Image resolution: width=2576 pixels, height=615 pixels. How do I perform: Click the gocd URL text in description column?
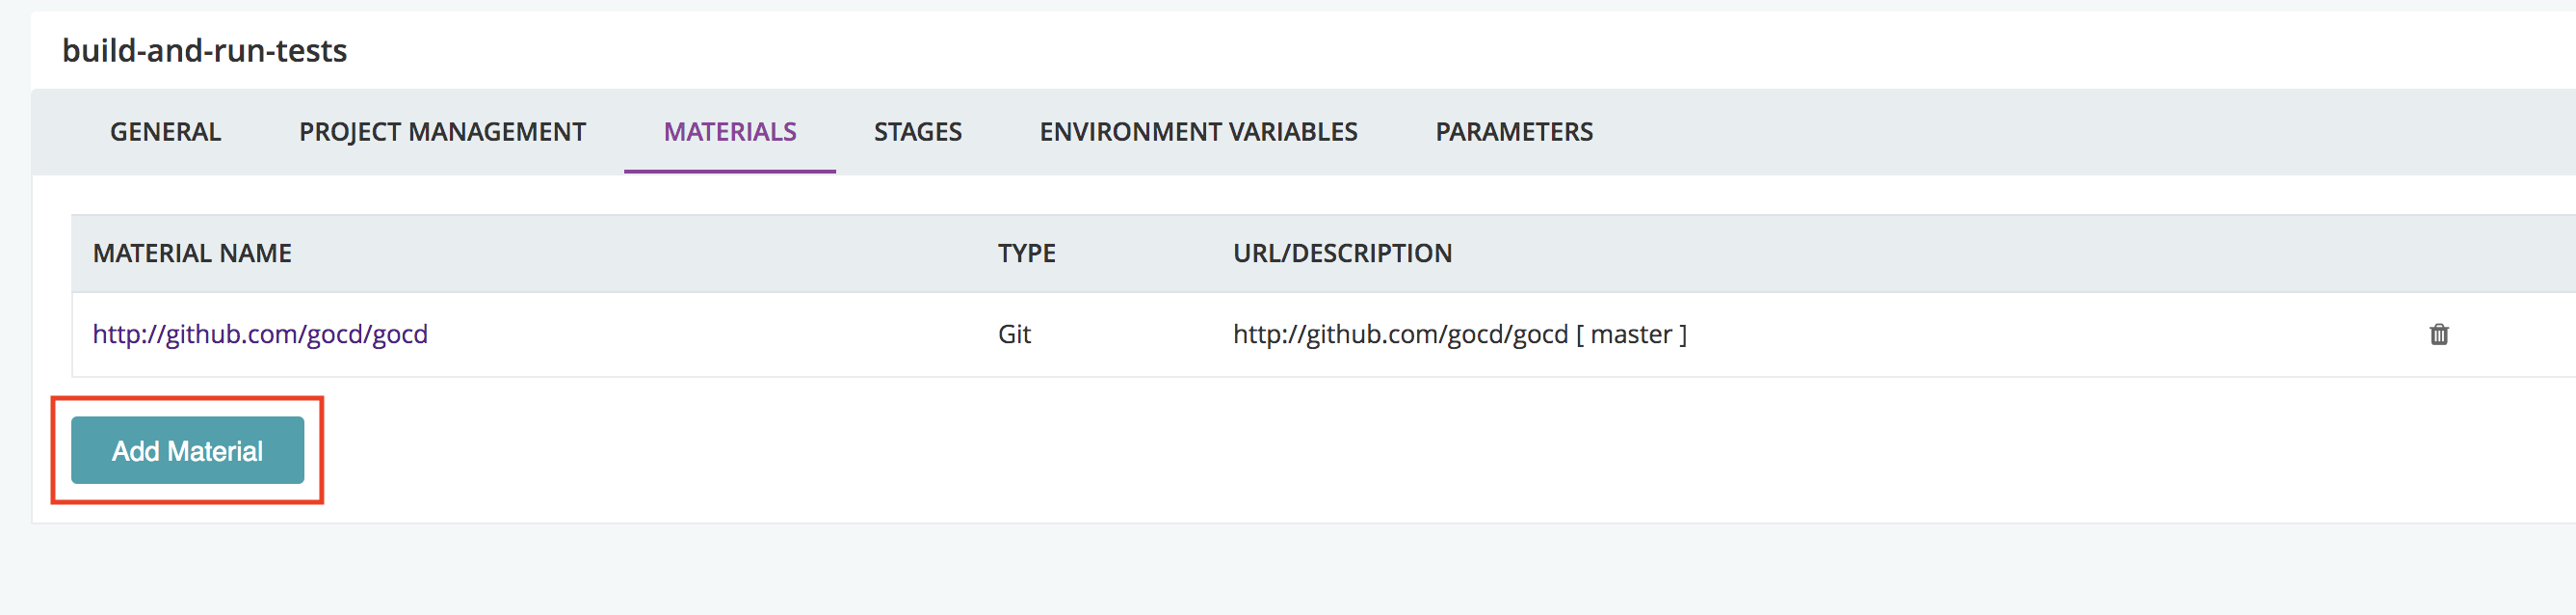1400,334
